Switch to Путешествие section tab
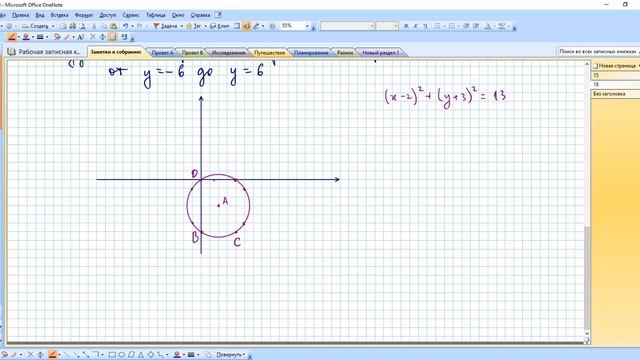This screenshot has width=640, height=360. [269, 53]
